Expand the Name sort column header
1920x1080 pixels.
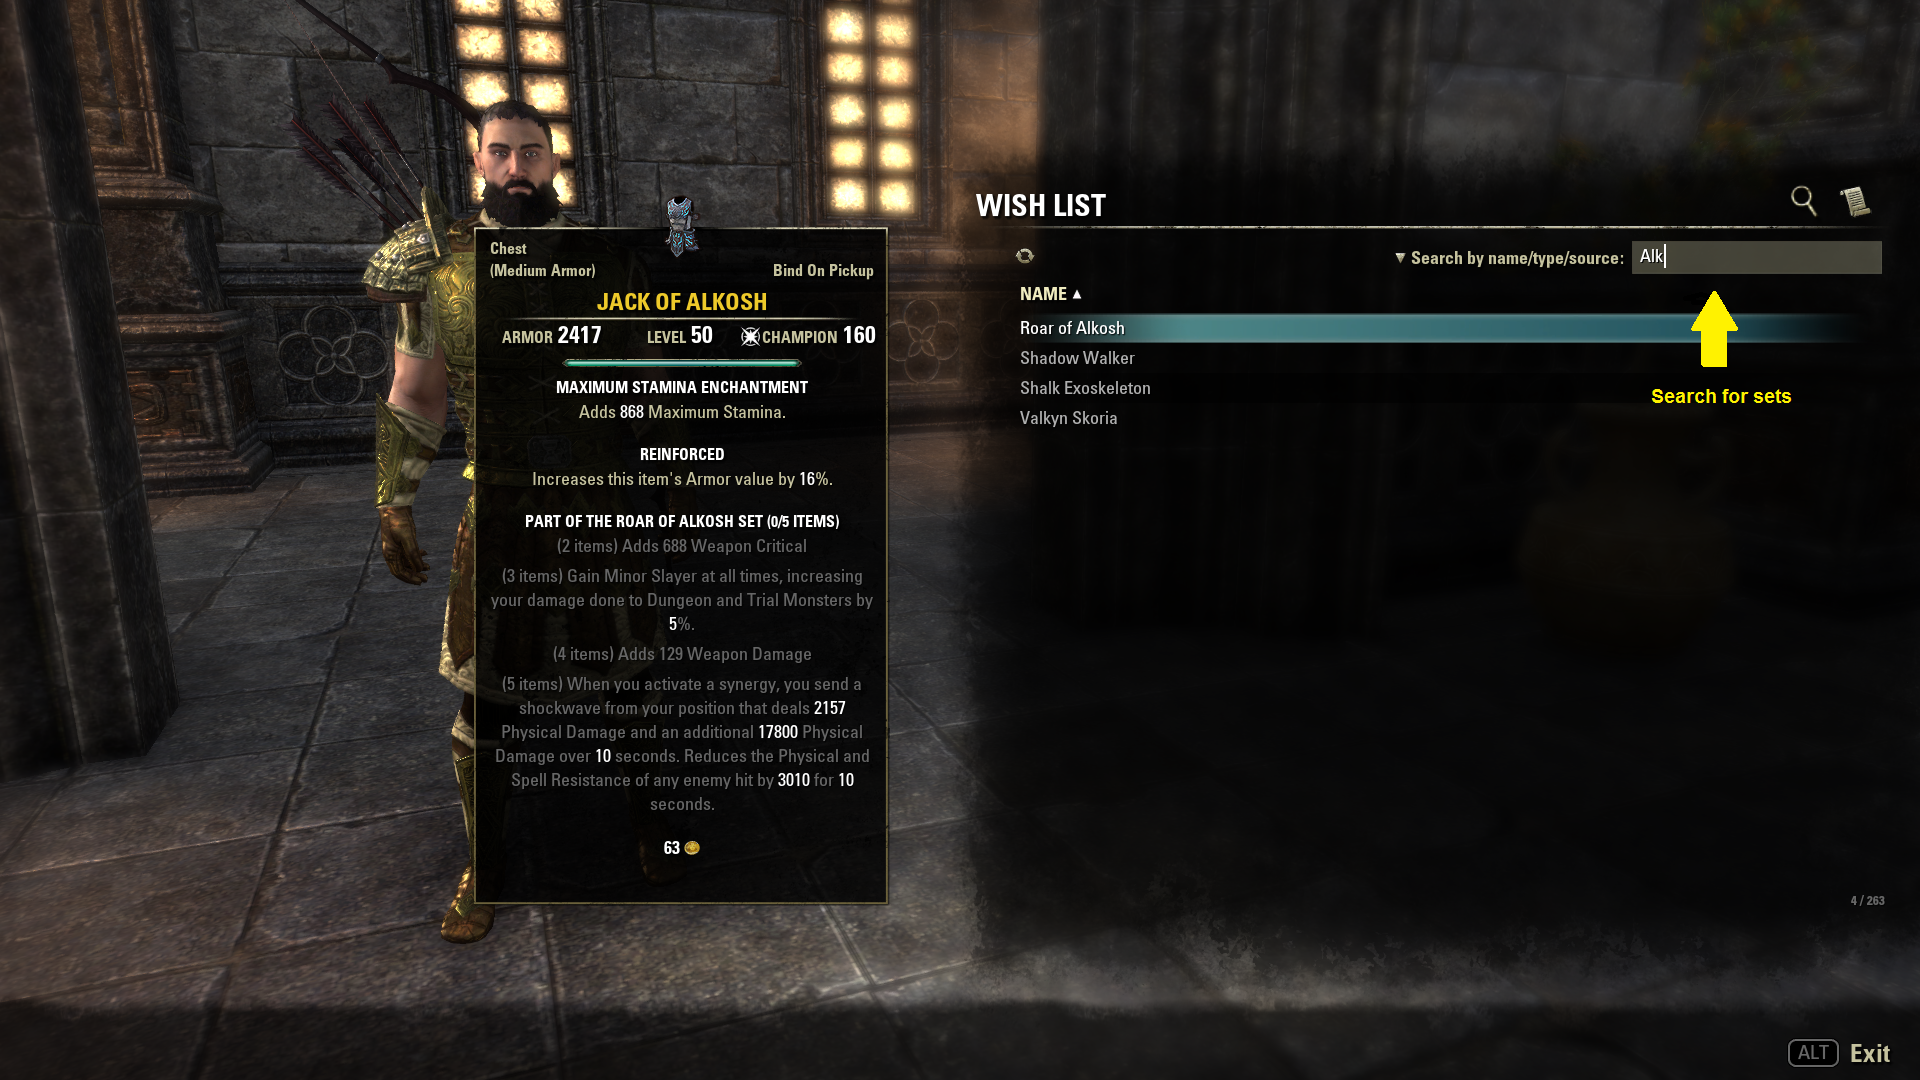pyautogui.click(x=1050, y=293)
